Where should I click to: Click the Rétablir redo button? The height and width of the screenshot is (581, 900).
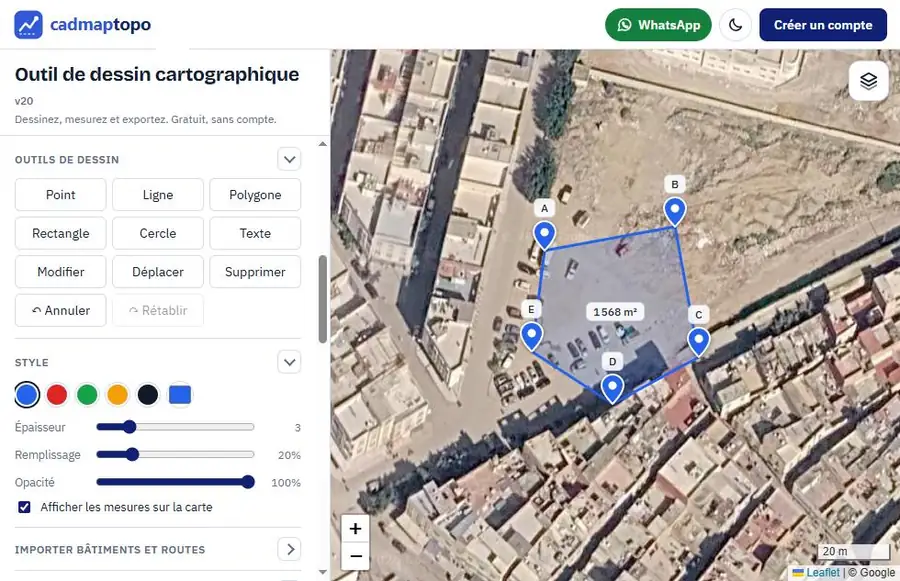[158, 310]
